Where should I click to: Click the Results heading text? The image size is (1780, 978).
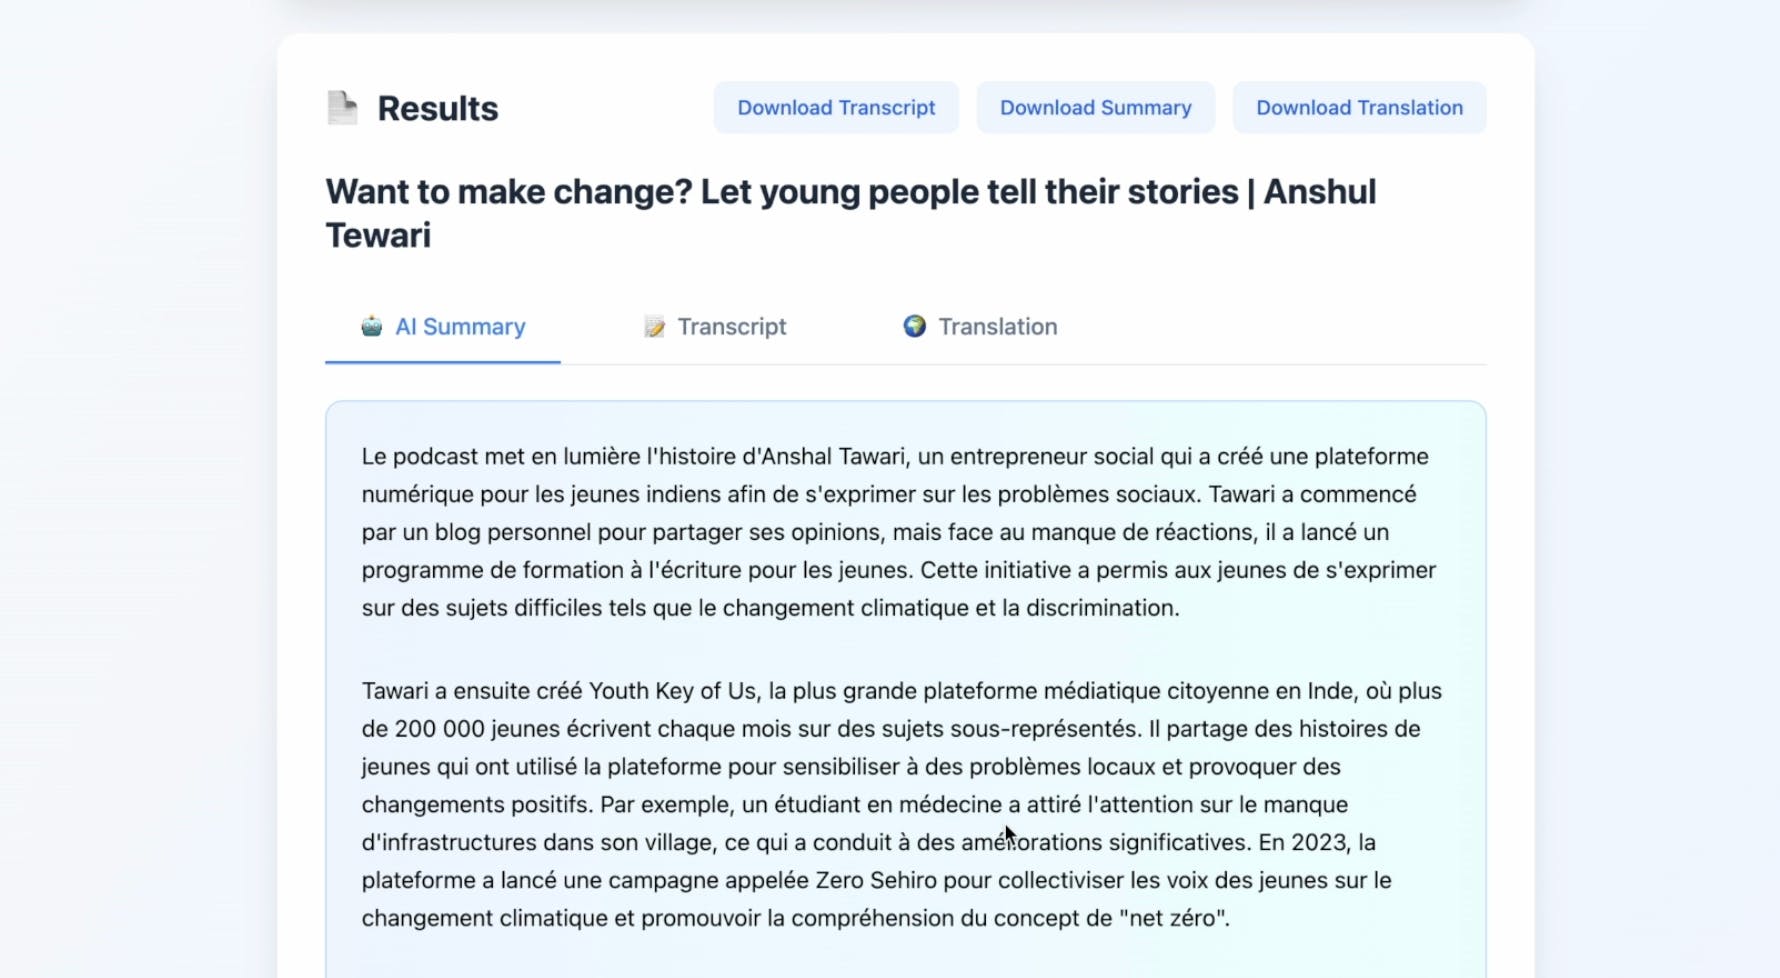pyautogui.click(x=437, y=108)
